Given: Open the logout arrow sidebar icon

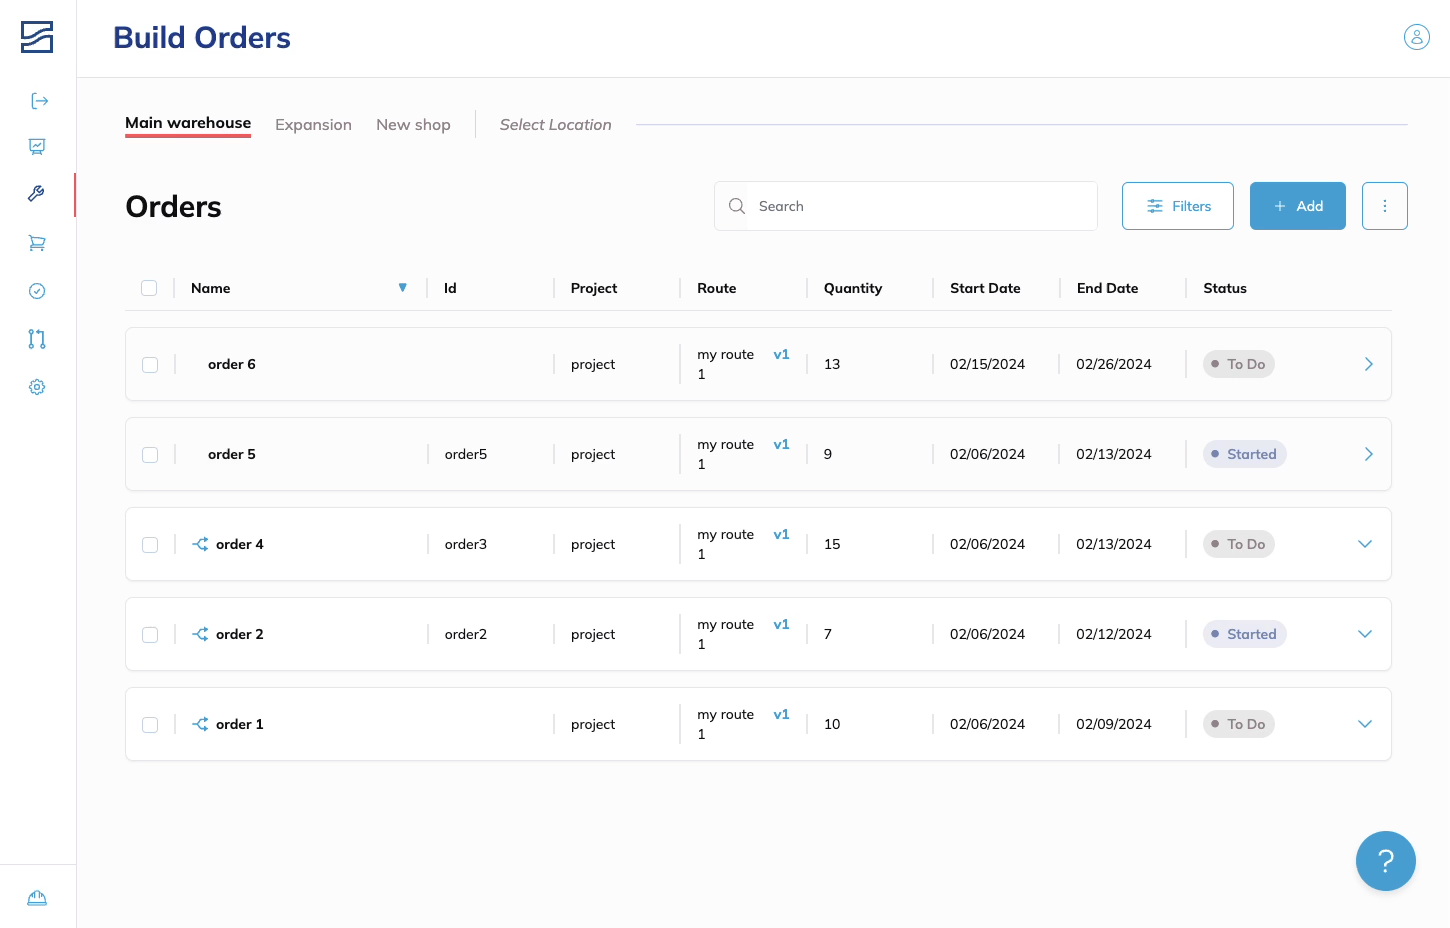Looking at the screenshot, I should point(39,101).
